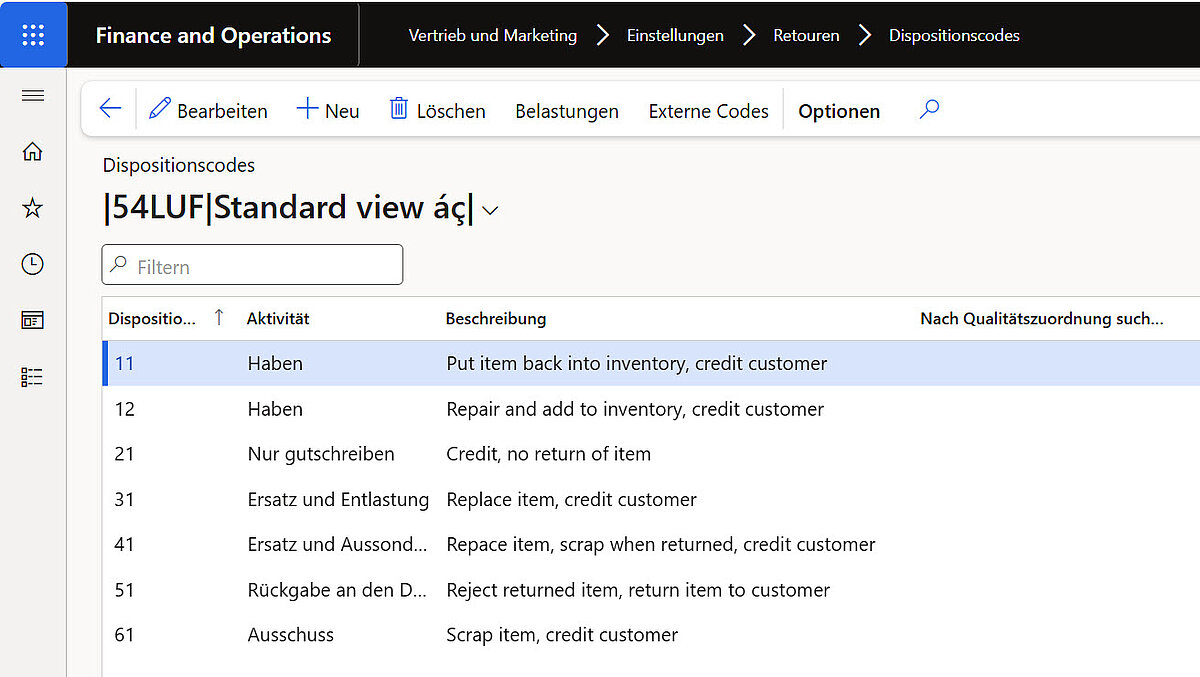Screen dimensions: 1200x677
Task: Toggle sort direction on the Dispositions column
Action: (x=219, y=318)
